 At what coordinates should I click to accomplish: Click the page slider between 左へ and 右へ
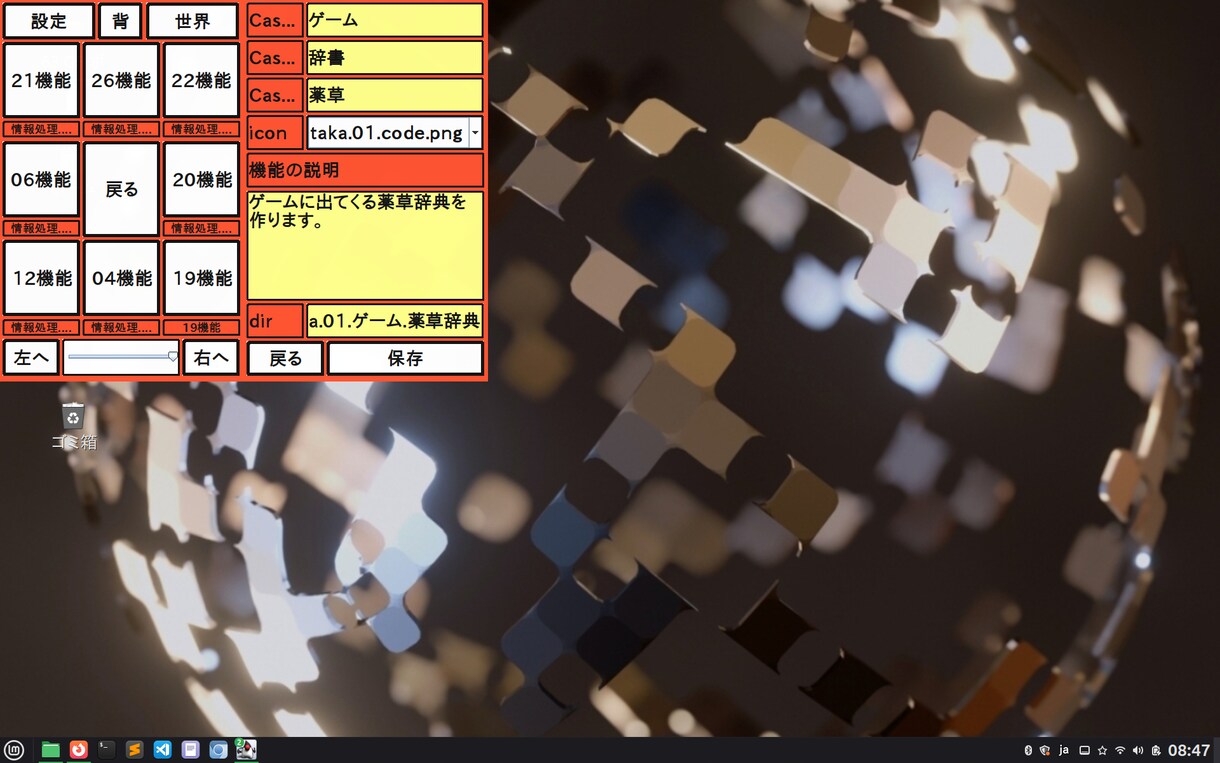[x=121, y=357]
